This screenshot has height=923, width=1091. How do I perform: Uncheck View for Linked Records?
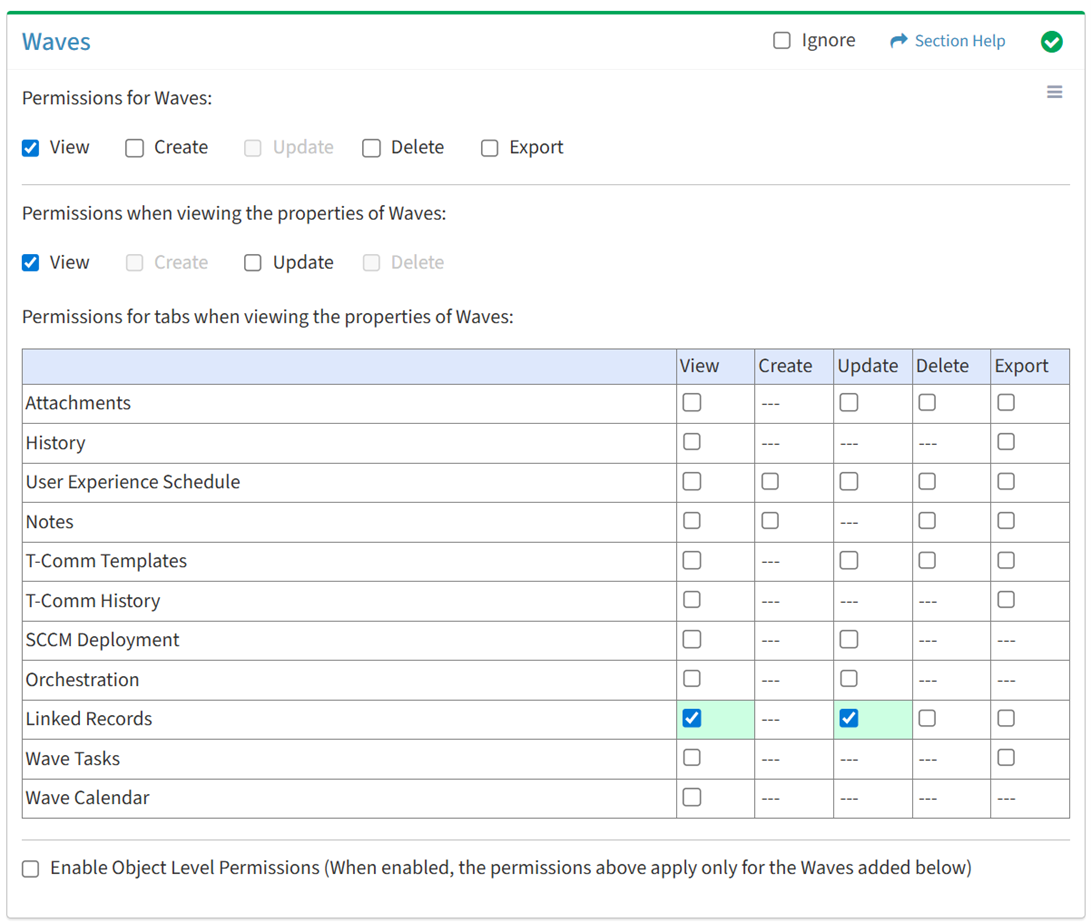(691, 718)
